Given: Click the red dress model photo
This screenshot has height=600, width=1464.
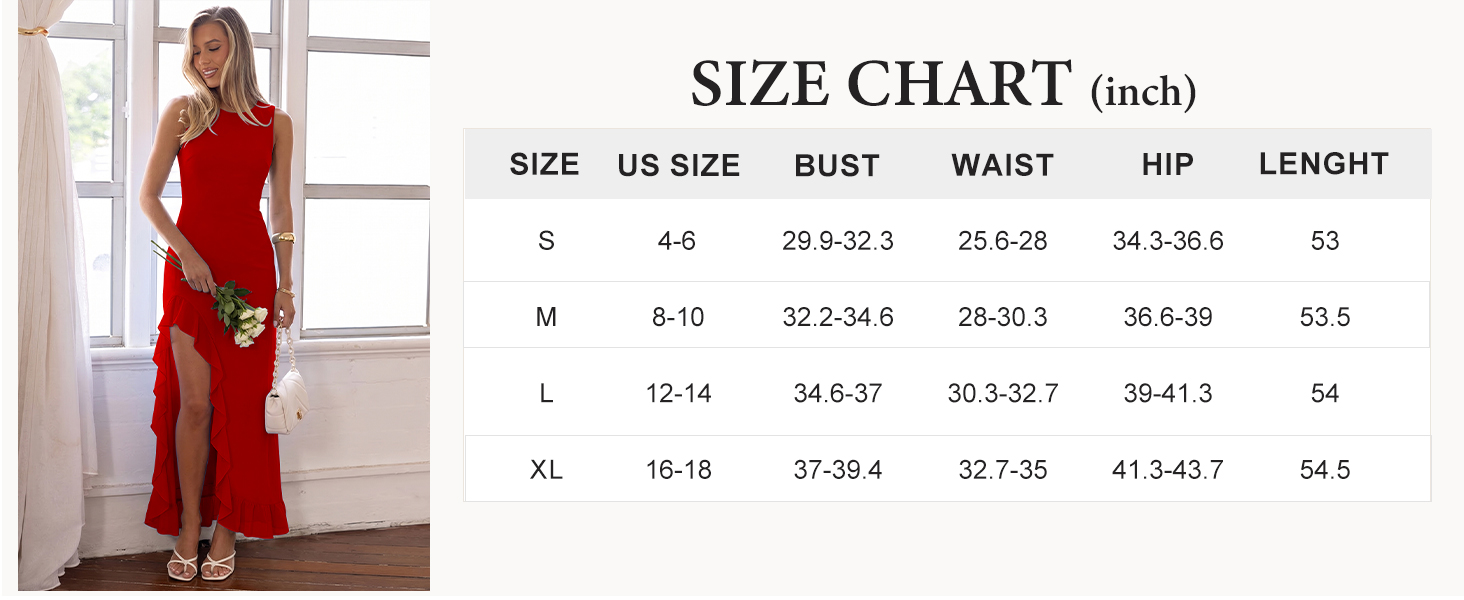Looking at the screenshot, I should tap(224, 295).
